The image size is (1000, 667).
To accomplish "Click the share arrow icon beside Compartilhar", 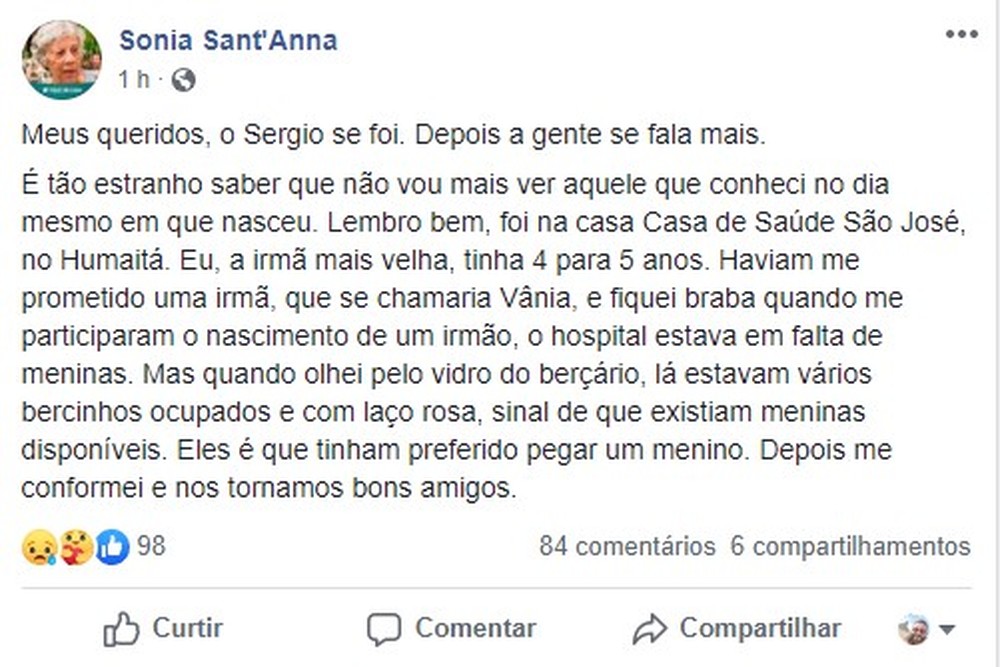I will coord(649,629).
